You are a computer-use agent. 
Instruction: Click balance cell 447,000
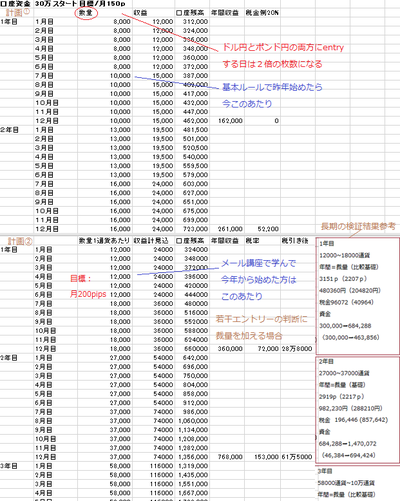point(195,112)
